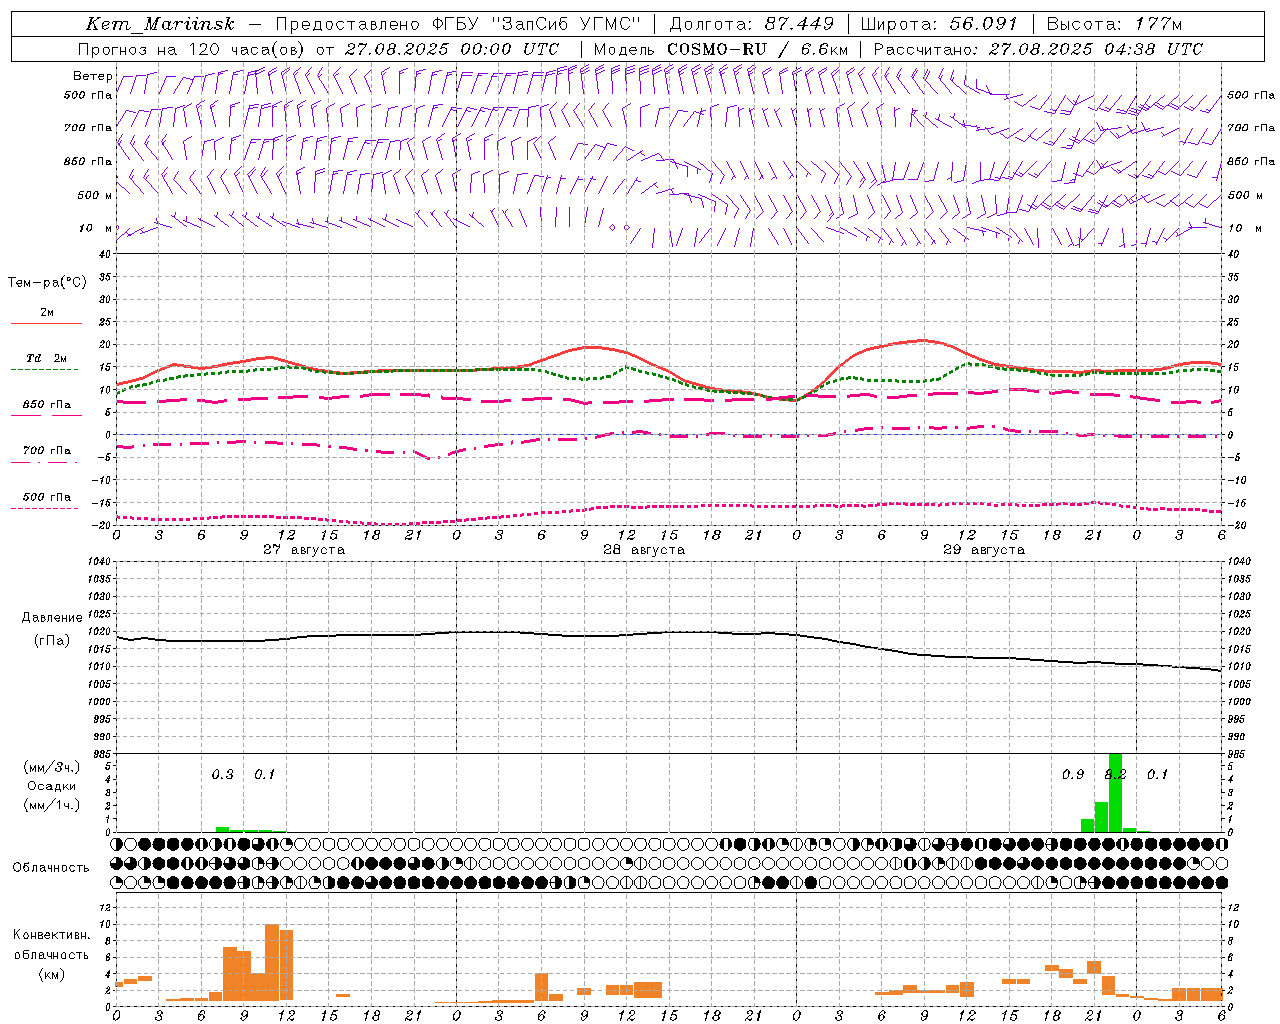
Task: Click the precipitation value "0.9"
Action: click(x=1073, y=774)
